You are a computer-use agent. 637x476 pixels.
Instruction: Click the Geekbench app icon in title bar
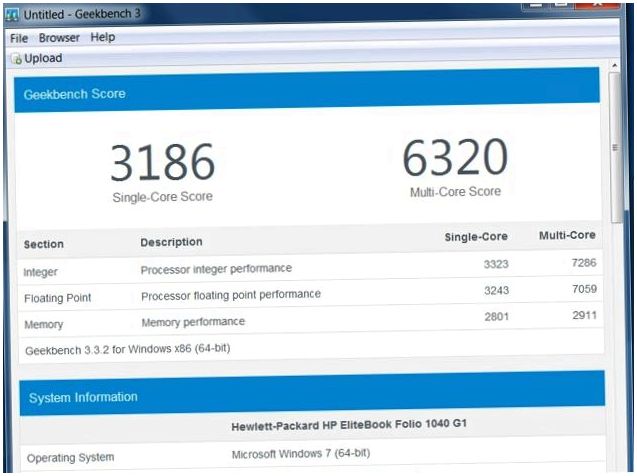(12, 15)
